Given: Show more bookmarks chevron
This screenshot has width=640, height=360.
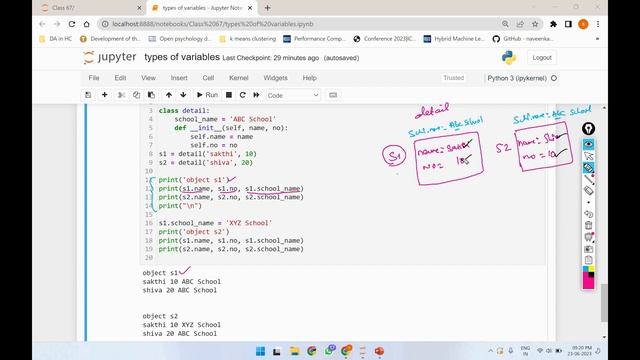Looking at the screenshot, I should pos(598,39).
